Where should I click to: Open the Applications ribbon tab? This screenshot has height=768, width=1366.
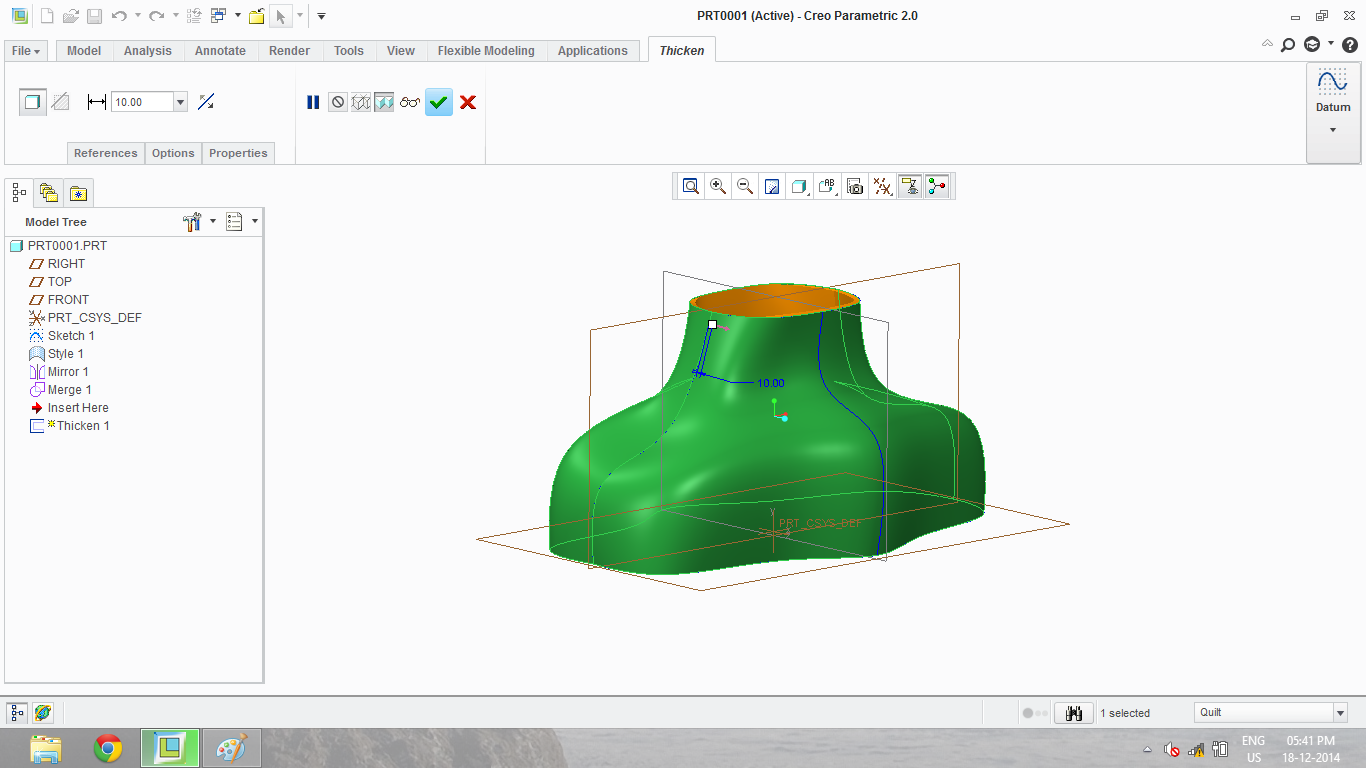tap(593, 51)
